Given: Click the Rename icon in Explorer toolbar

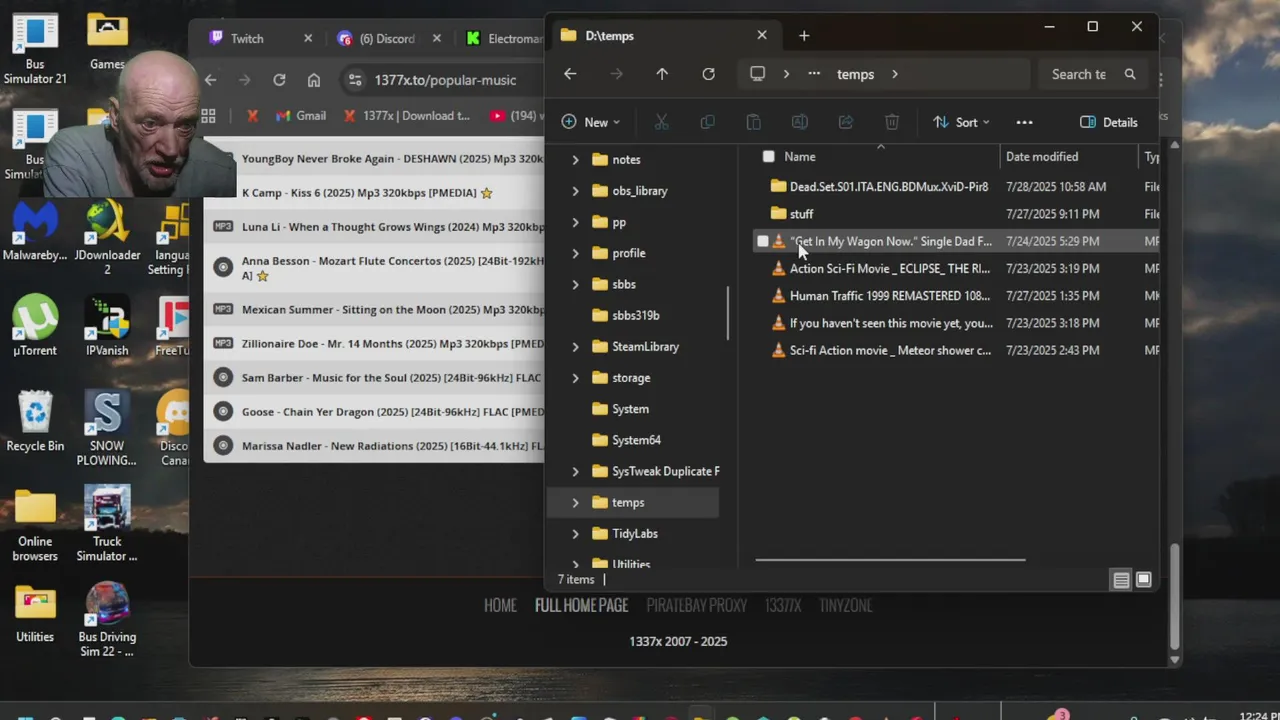Looking at the screenshot, I should click(799, 122).
